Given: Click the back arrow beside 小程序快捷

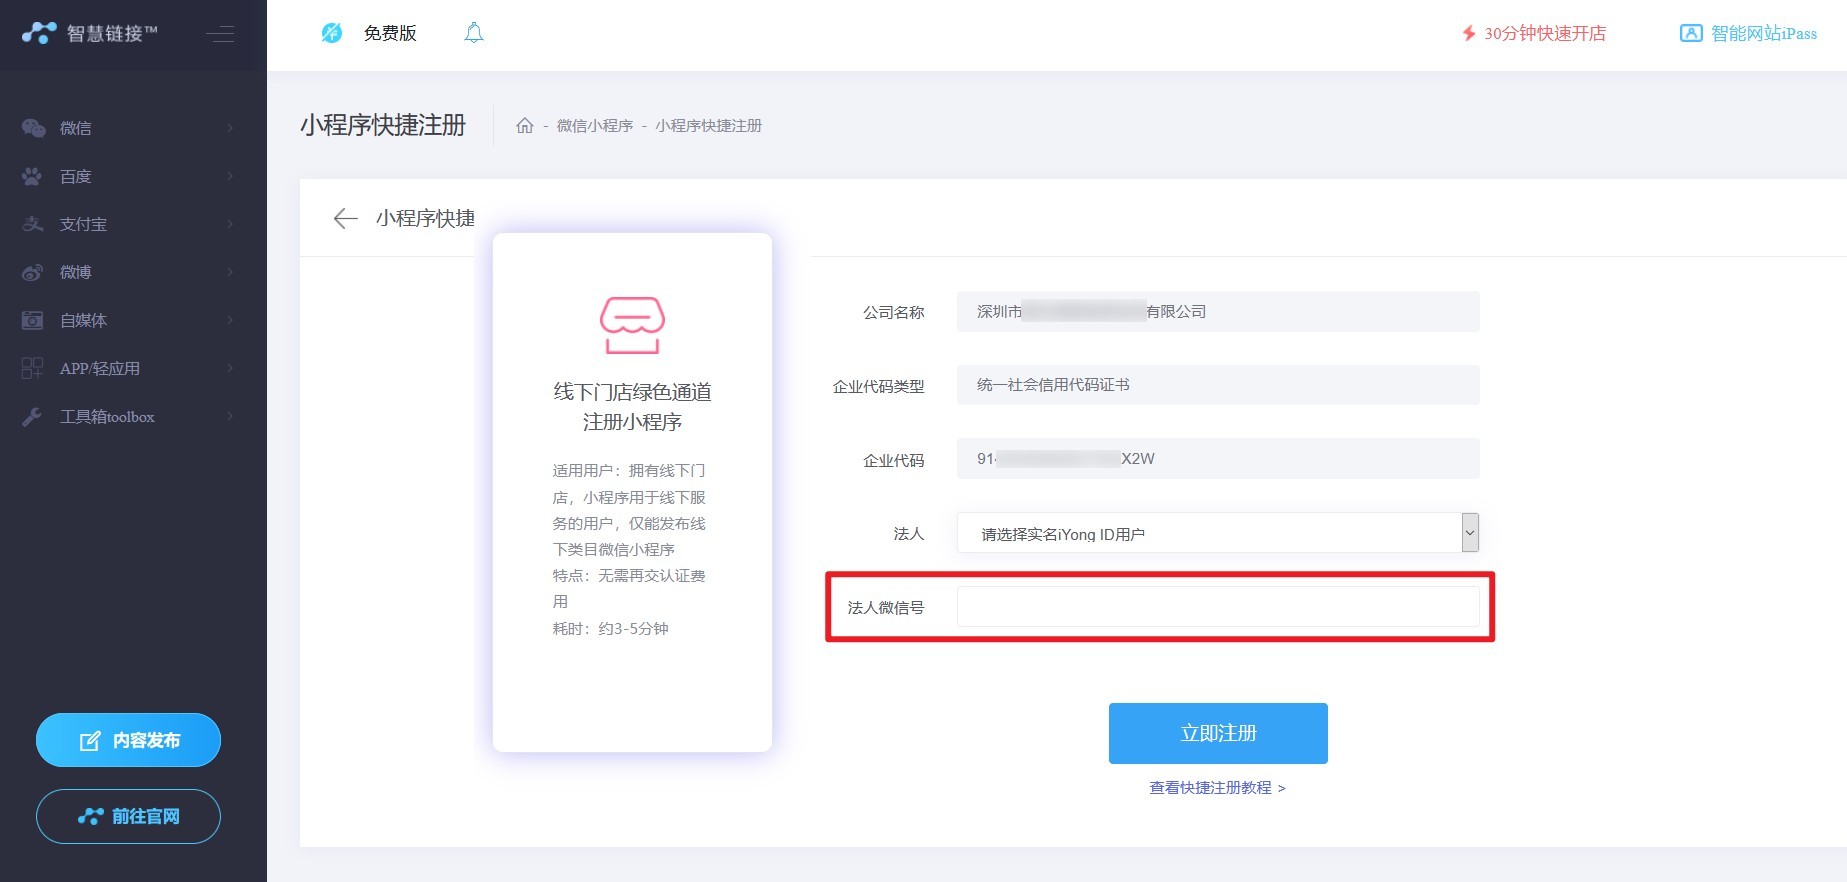Looking at the screenshot, I should [345, 219].
